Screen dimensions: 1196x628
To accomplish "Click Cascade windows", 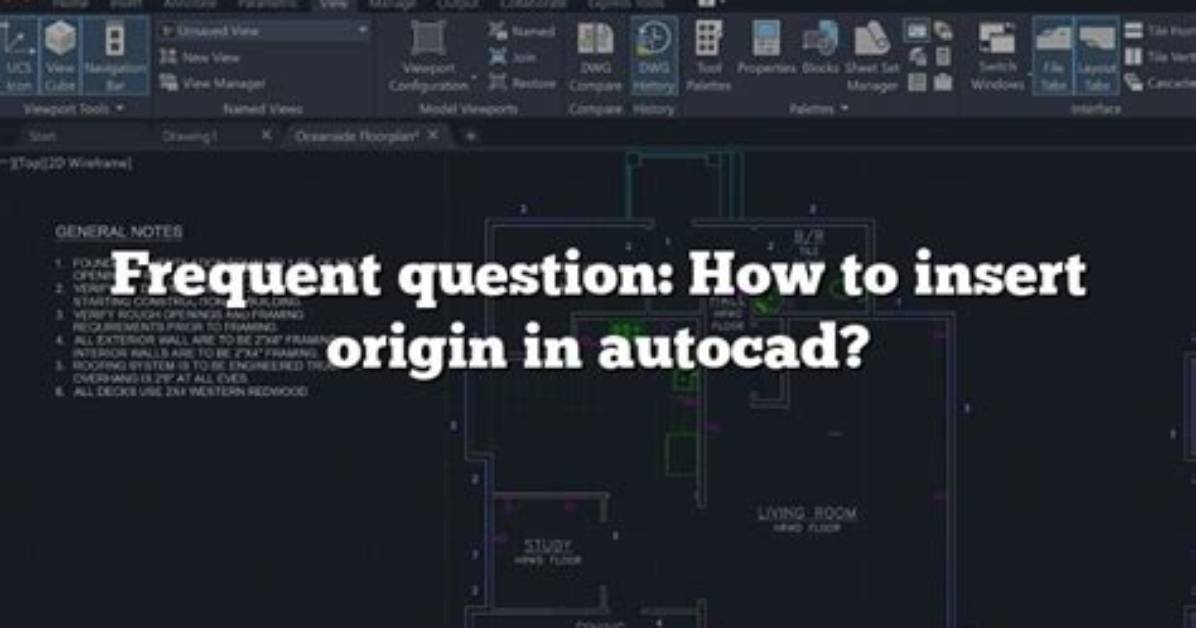I will click(1160, 83).
